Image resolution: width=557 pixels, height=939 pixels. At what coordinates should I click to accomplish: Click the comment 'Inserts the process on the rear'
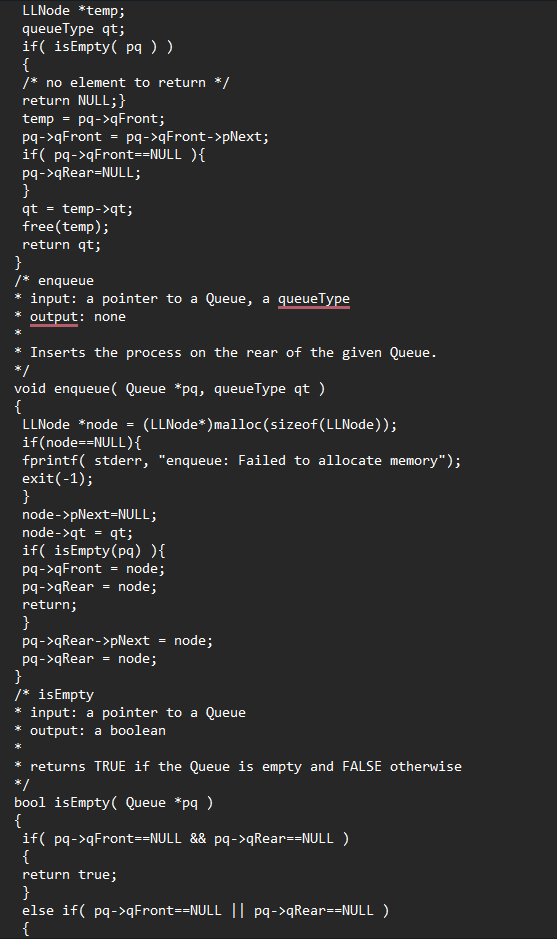(x=234, y=353)
